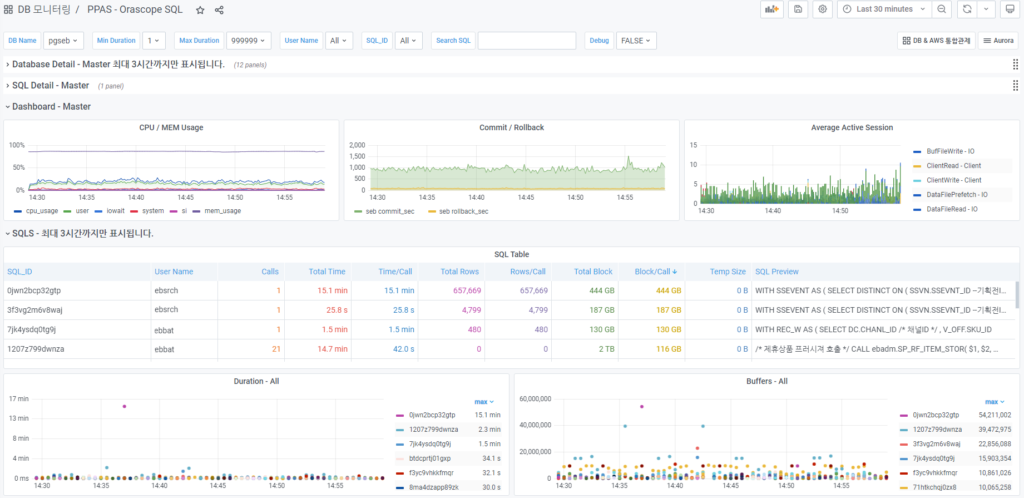Open dashboard settings gear
The width and height of the screenshot is (1024, 498).
click(822, 9)
